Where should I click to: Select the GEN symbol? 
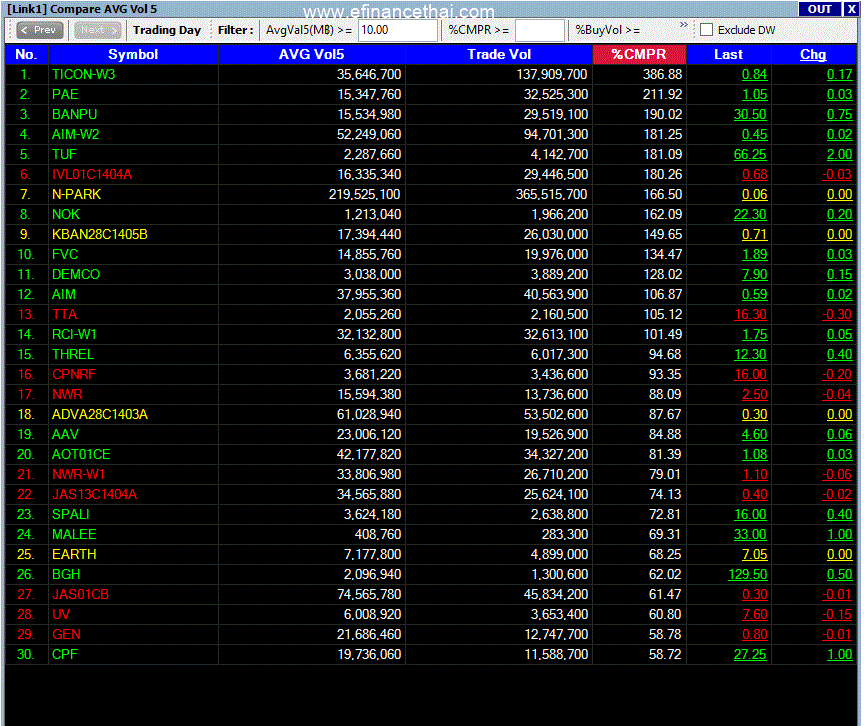pyautogui.click(x=66, y=635)
